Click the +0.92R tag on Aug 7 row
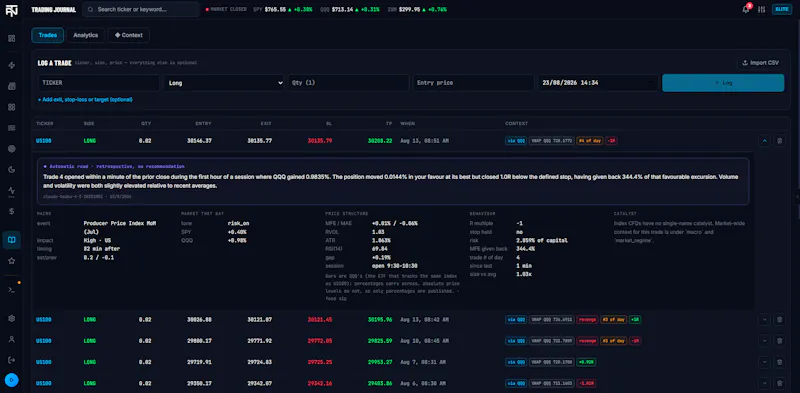Image resolution: width=800 pixels, height=393 pixels. click(586, 362)
